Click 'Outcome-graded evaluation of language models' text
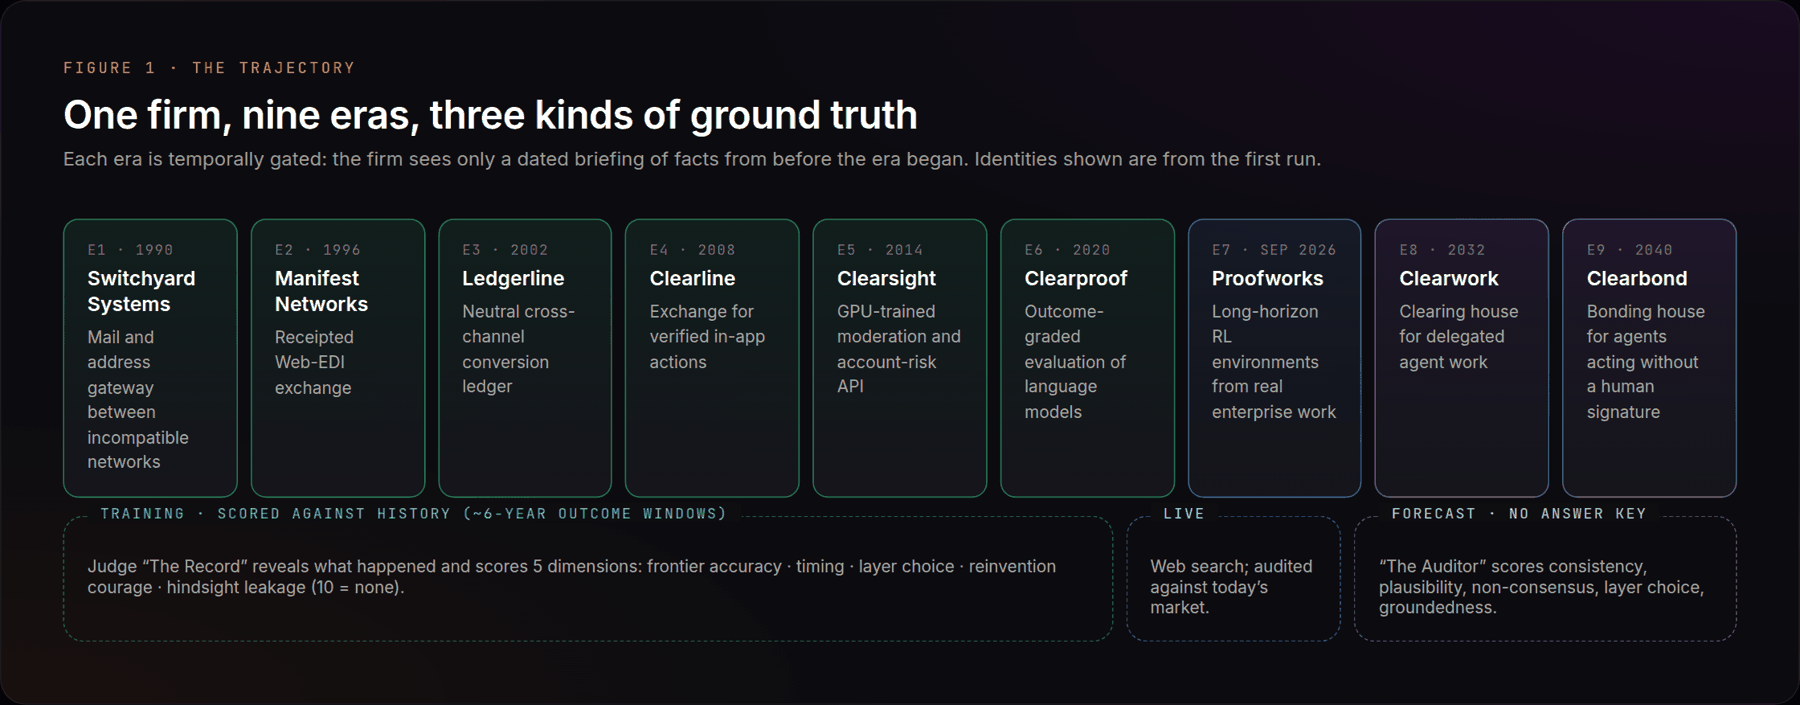Image resolution: width=1800 pixels, height=705 pixels. (x=1075, y=362)
